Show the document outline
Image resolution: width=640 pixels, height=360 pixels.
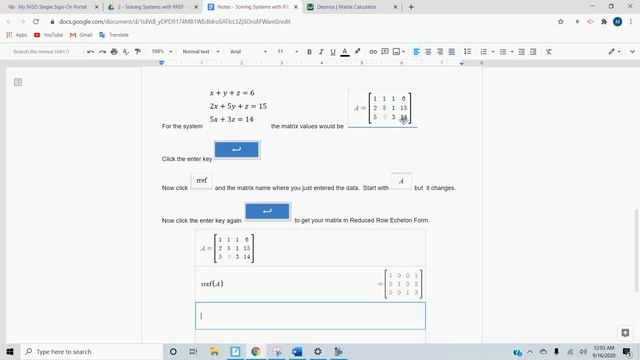tap(18, 82)
